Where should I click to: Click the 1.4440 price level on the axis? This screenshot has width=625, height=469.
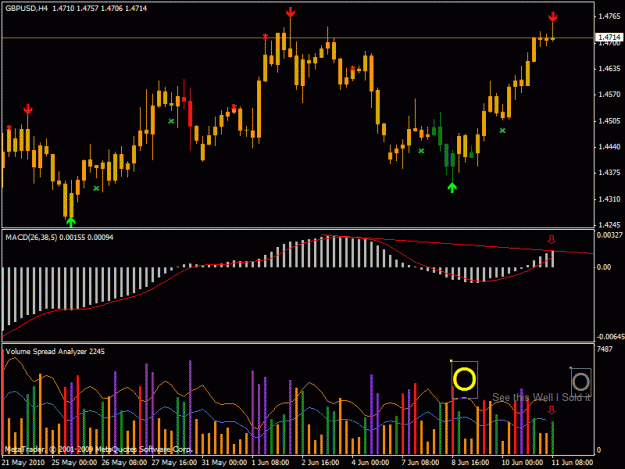609,147
